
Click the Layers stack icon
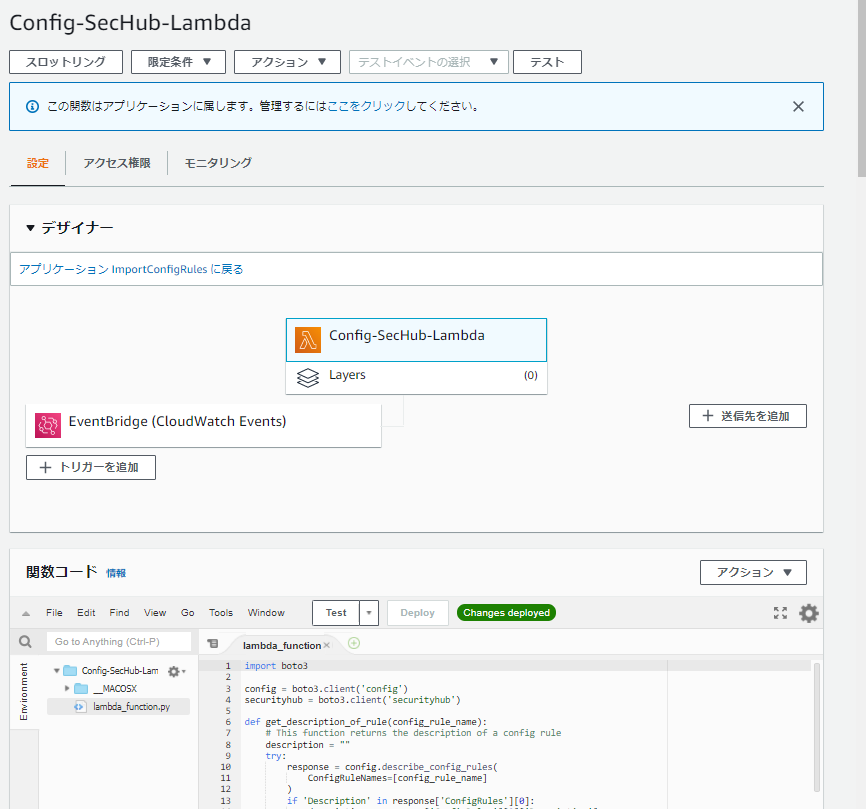pos(308,378)
